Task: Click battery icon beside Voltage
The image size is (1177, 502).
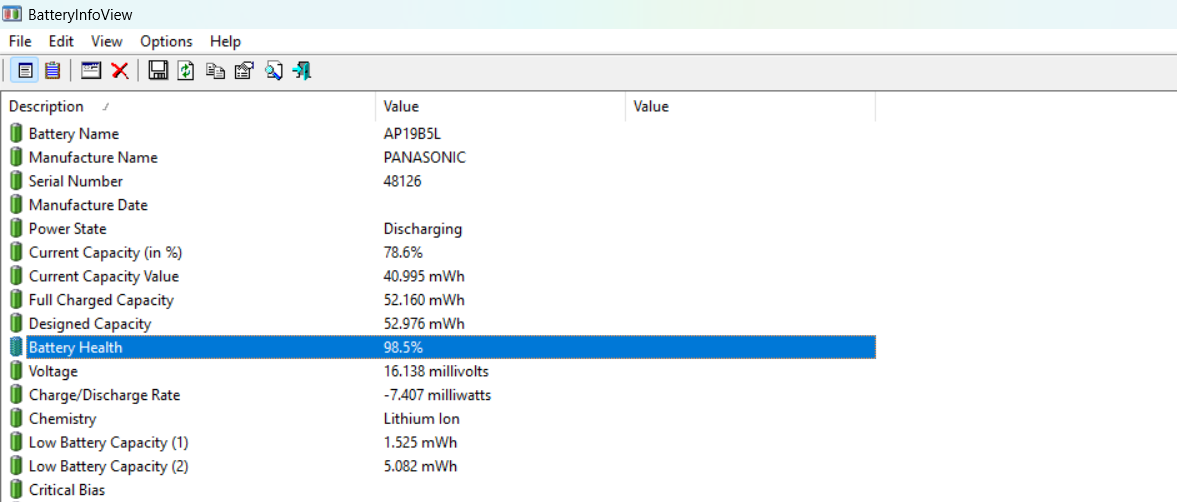Action: [17, 371]
